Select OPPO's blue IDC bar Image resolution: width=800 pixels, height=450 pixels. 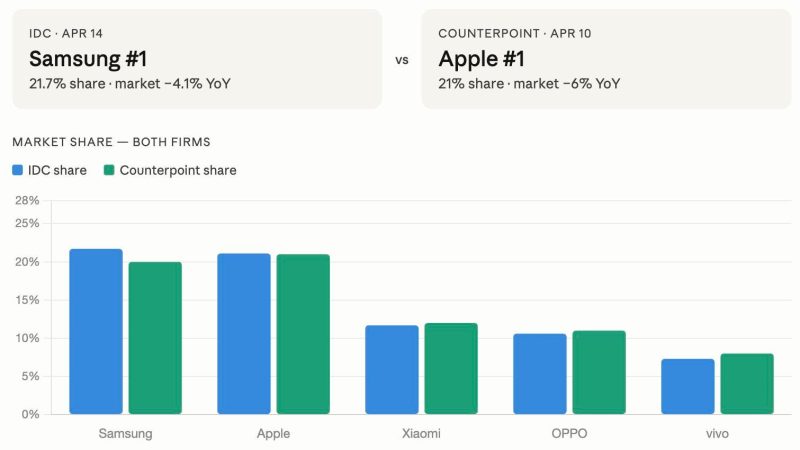click(x=540, y=373)
